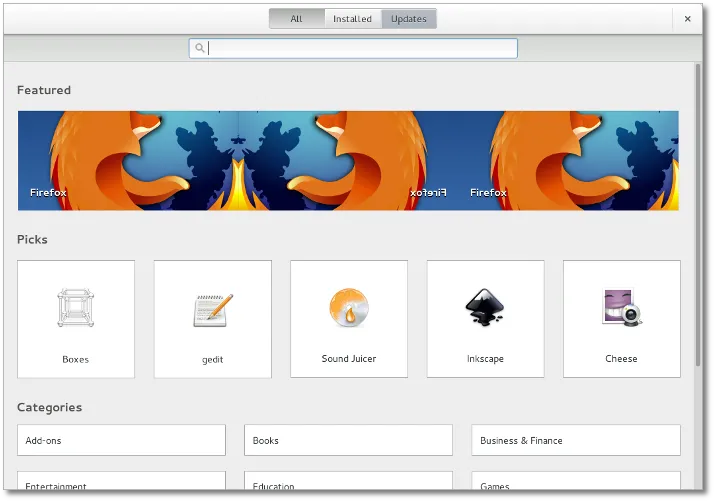Click the vertical scrollbar handle
The width and height of the screenshot is (714, 501).
click(699, 215)
